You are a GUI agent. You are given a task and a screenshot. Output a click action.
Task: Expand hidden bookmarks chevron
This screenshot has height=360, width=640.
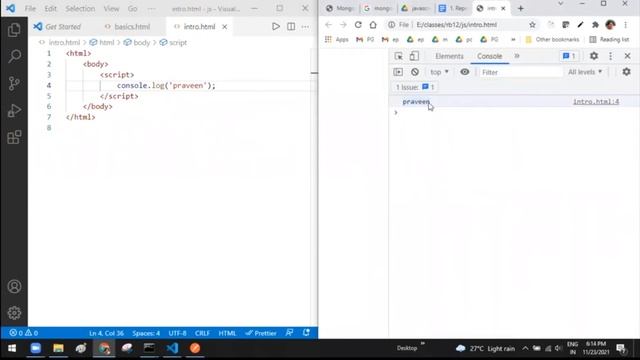pos(513,39)
